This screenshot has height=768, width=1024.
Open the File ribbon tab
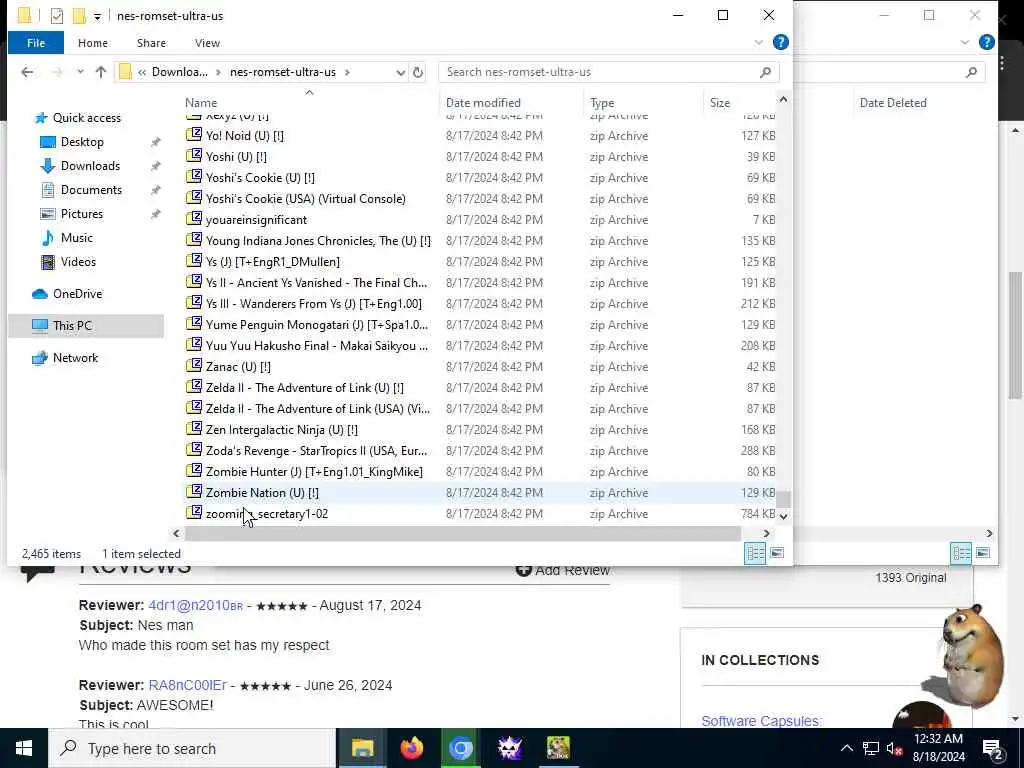[36, 43]
